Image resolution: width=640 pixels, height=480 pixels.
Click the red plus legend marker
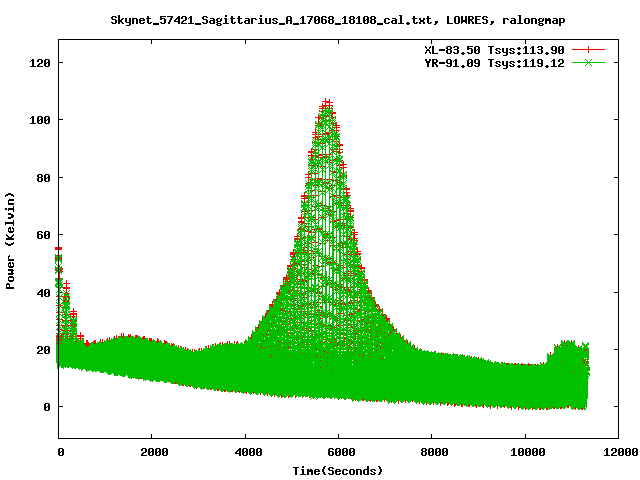click(588, 50)
